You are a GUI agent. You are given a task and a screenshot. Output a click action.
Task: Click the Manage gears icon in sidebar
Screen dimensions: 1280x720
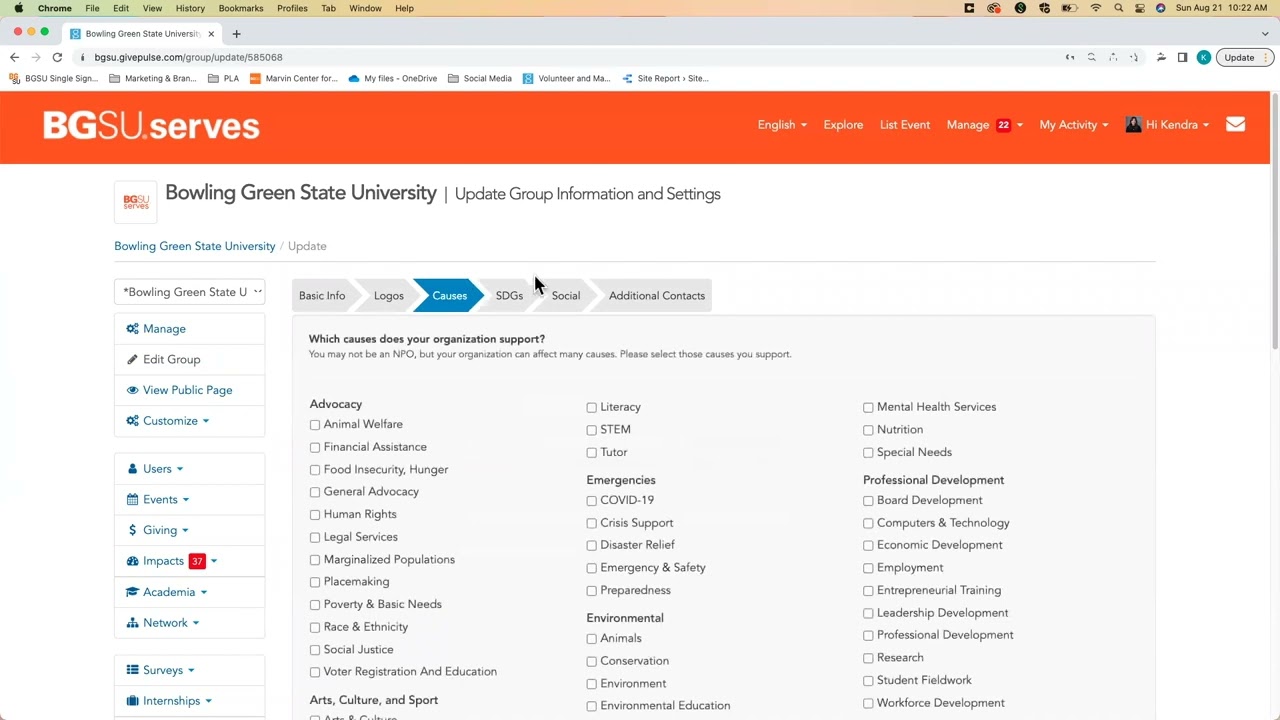point(132,329)
